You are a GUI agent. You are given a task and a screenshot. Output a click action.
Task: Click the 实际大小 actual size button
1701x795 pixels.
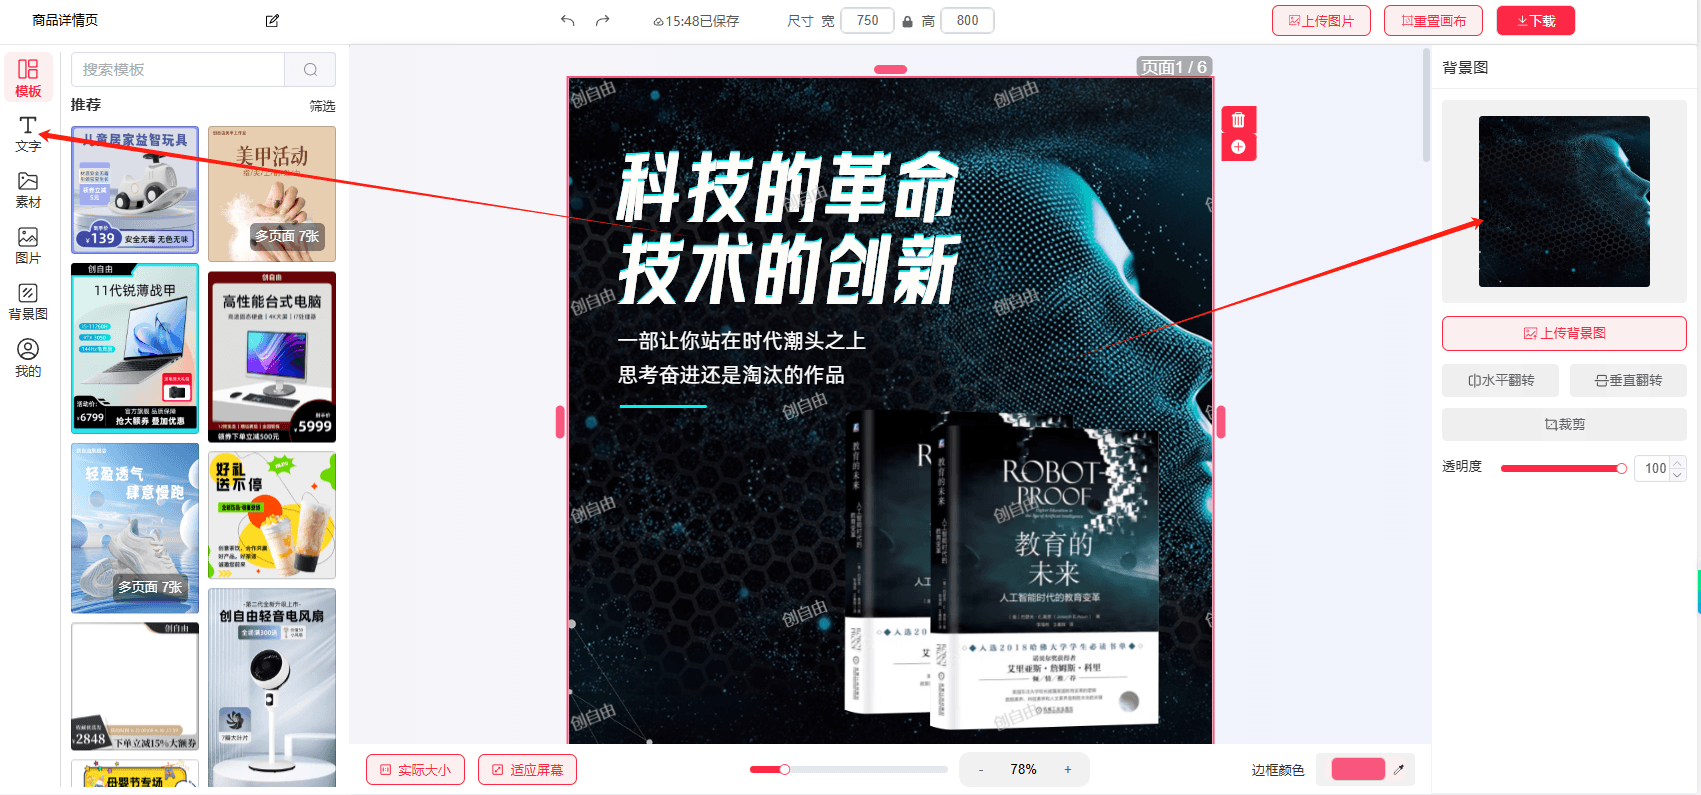[415, 770]
